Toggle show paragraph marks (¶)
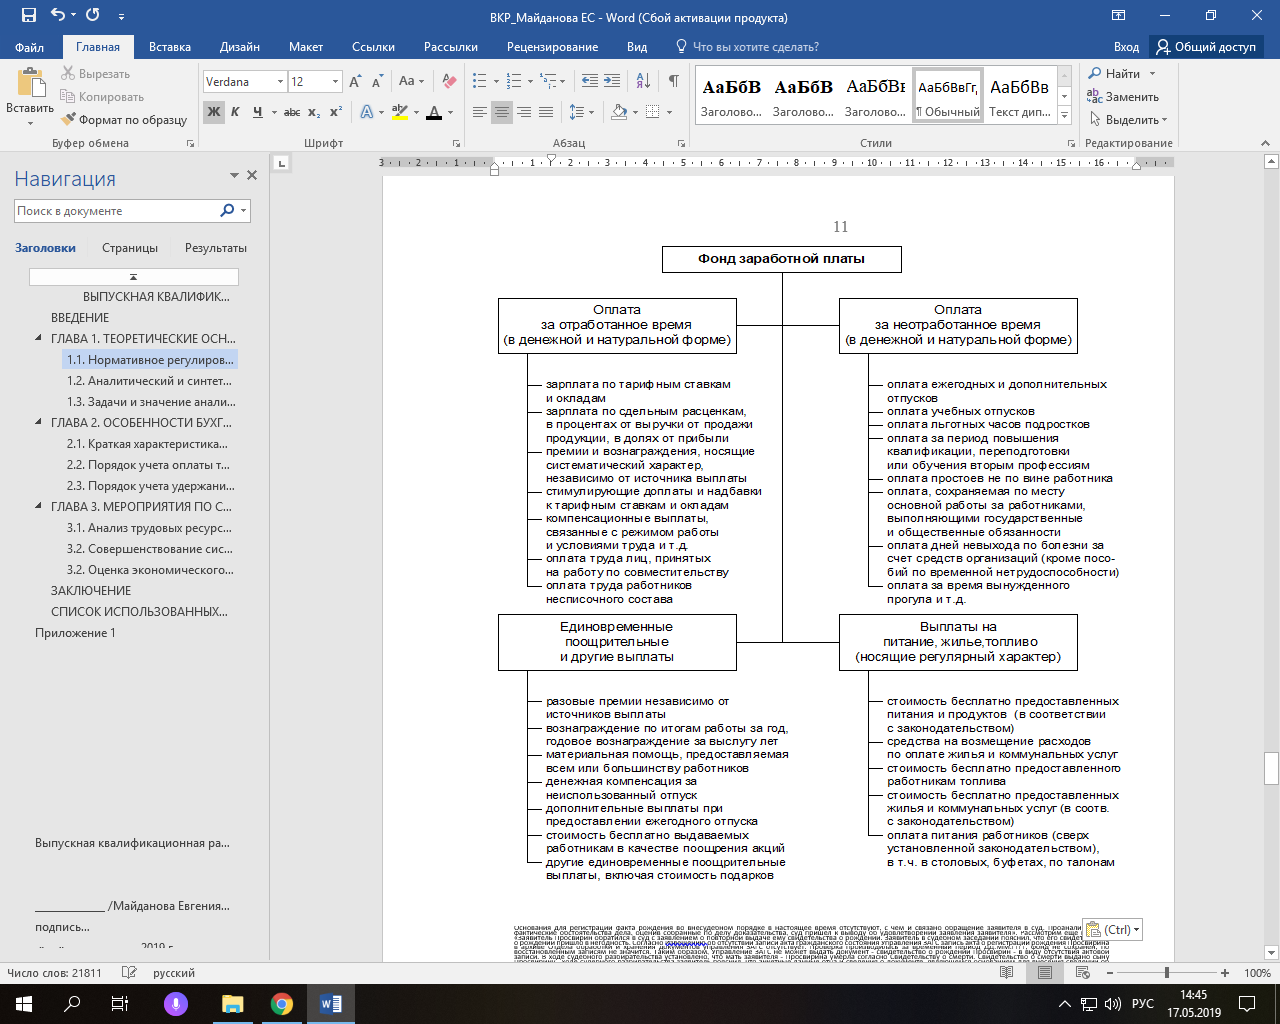The height and width of the screenshot is (1024, 1280). pos(674,82)
